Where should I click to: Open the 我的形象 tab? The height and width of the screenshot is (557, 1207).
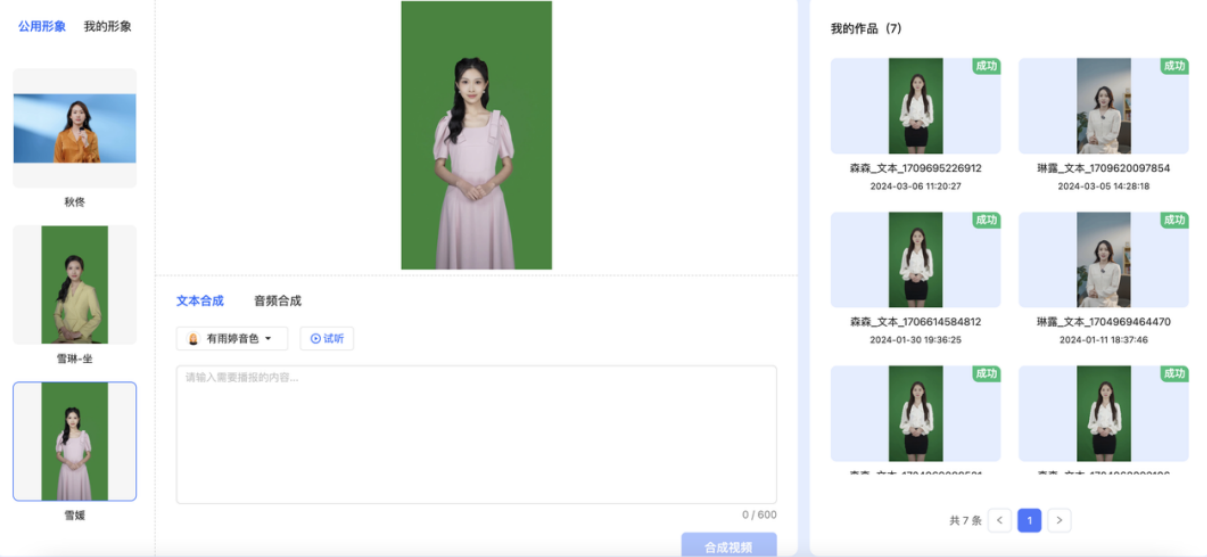tap(107, 27)
